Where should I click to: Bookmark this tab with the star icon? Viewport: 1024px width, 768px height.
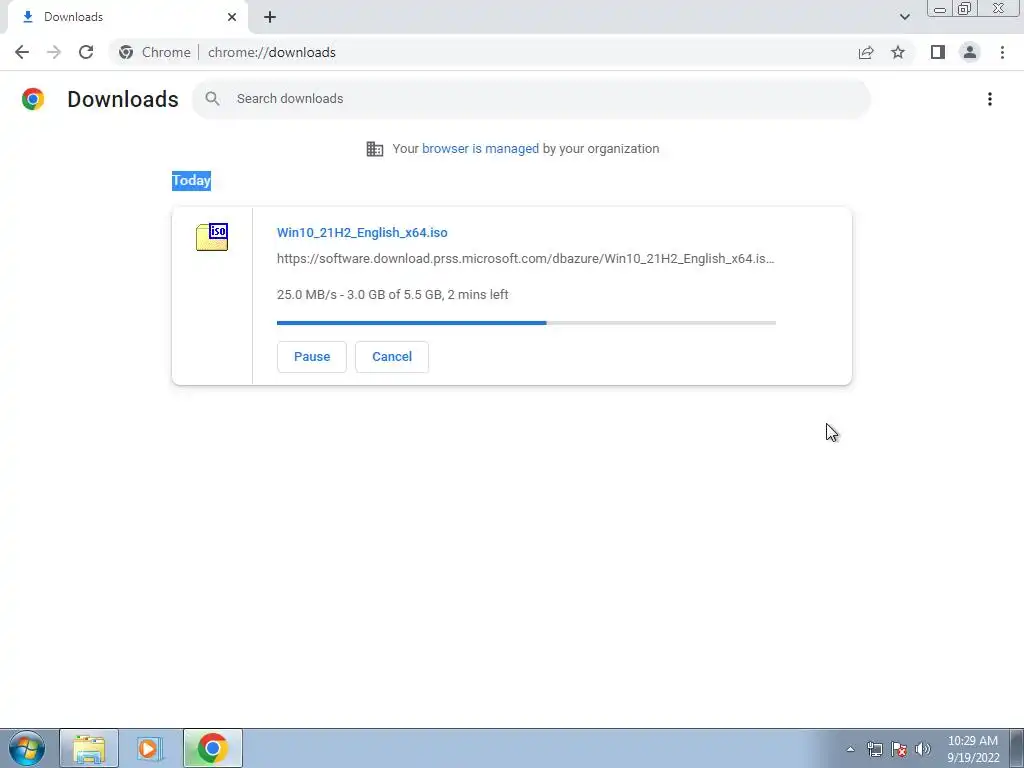898,52
